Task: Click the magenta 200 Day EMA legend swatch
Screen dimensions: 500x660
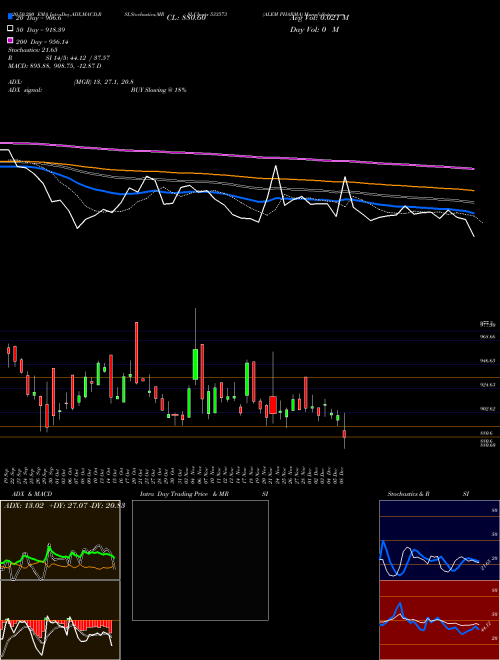Action: tap(11, 40)
